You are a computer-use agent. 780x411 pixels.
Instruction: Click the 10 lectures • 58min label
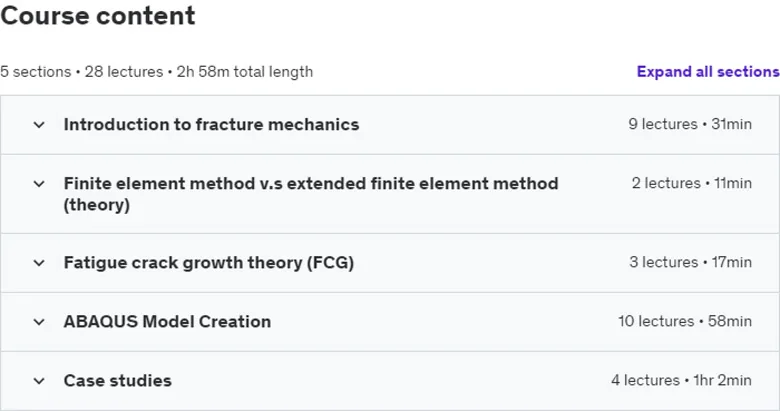click(685, 321)
